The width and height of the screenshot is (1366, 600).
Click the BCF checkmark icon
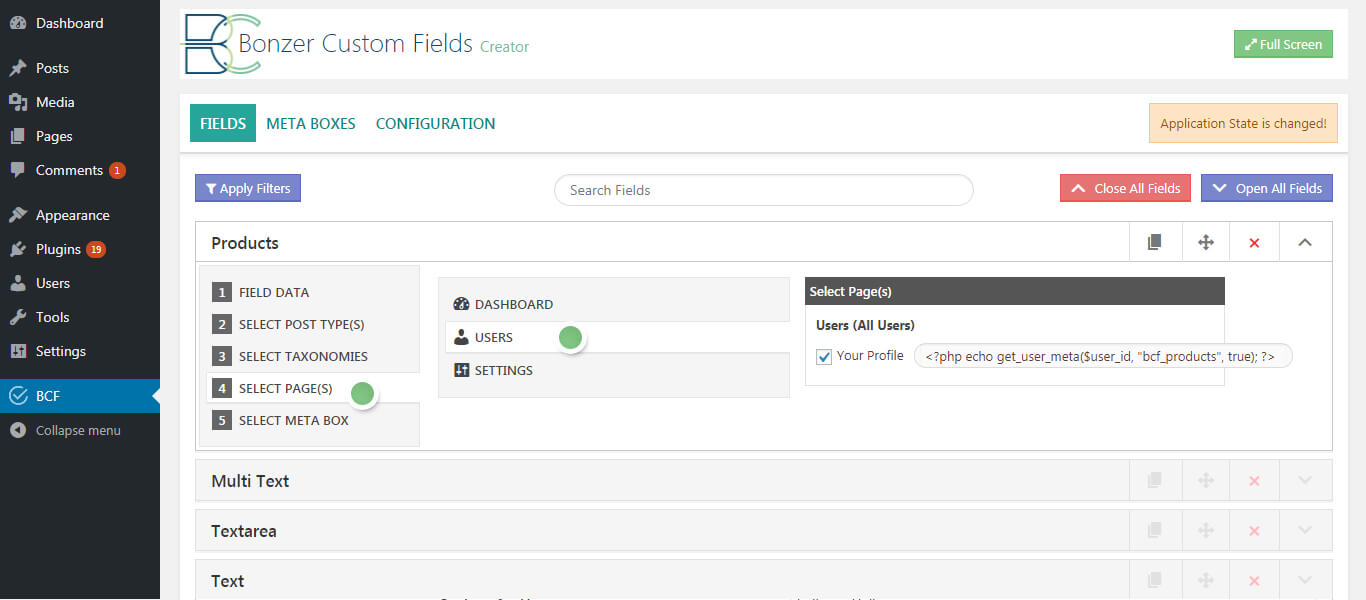pyautogui.click(x=18, y=396)
